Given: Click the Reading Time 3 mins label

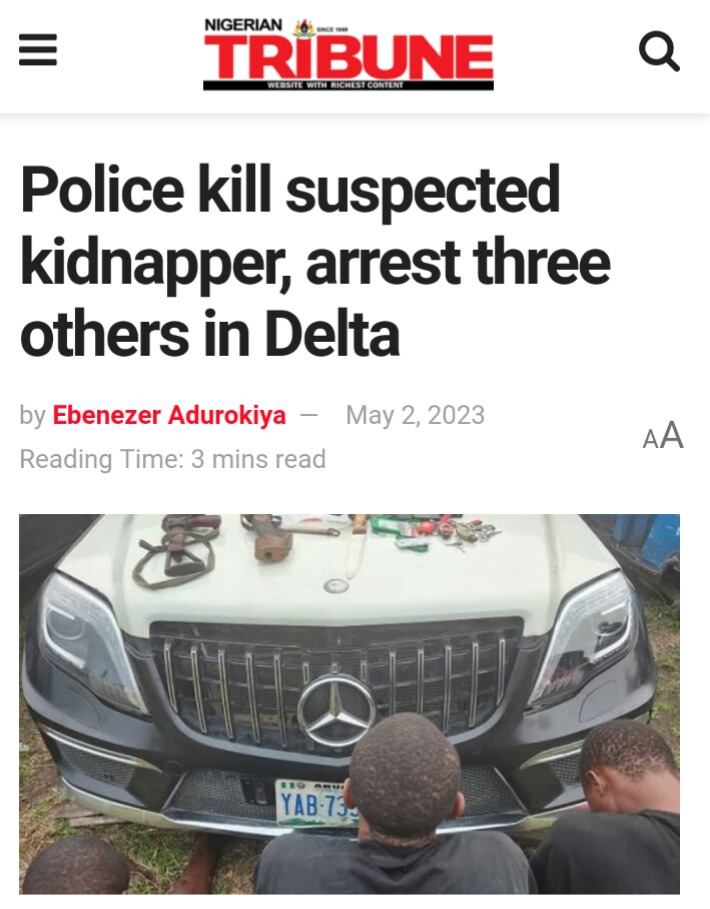Looking at the screenshot, I should point(173,459).
